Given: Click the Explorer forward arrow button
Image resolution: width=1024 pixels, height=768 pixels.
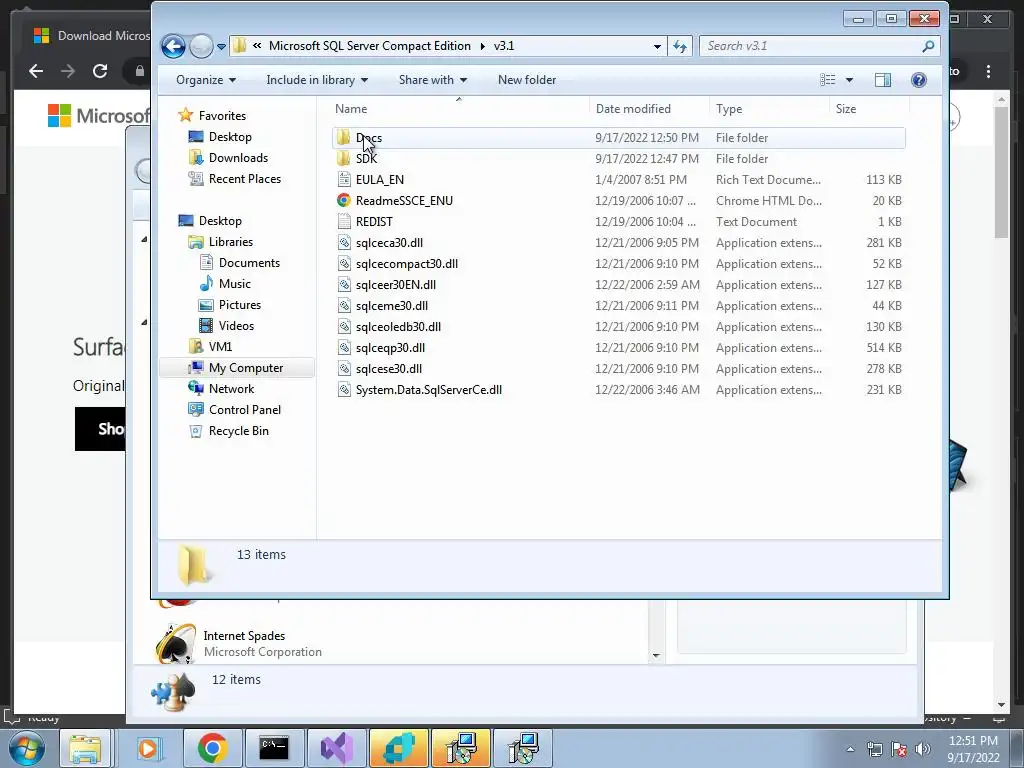Looking at the screenshot, I should [x=201, y=46].
